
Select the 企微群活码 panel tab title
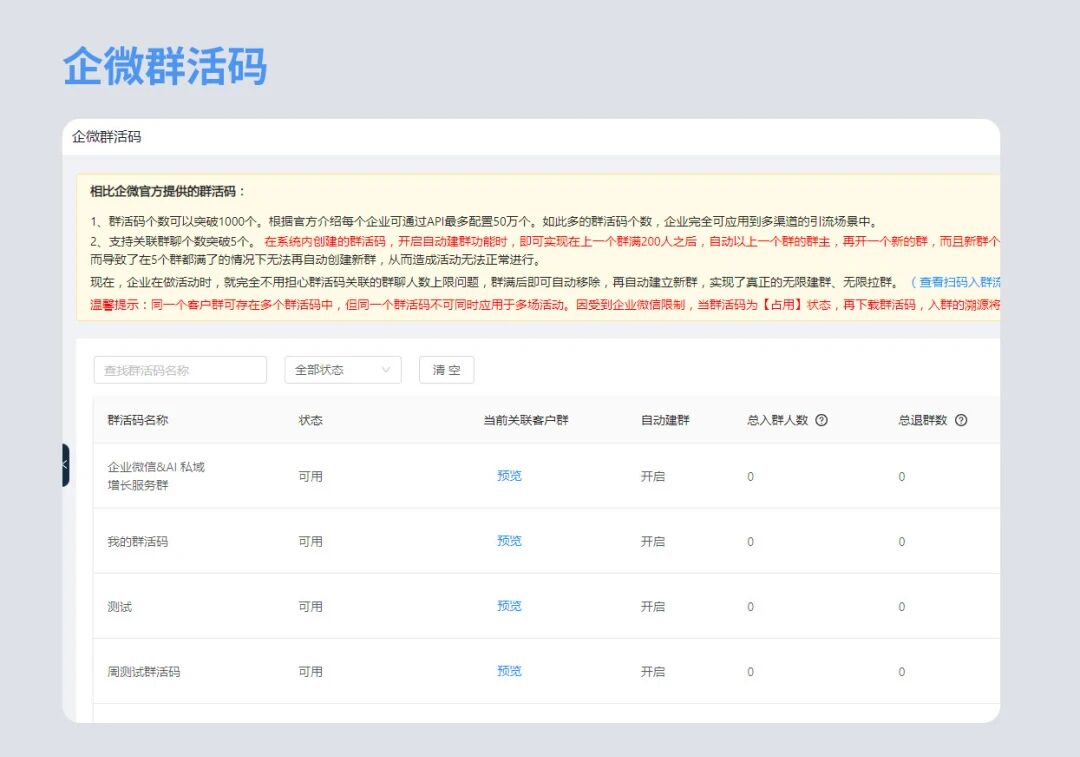click(x=107, y=137)
